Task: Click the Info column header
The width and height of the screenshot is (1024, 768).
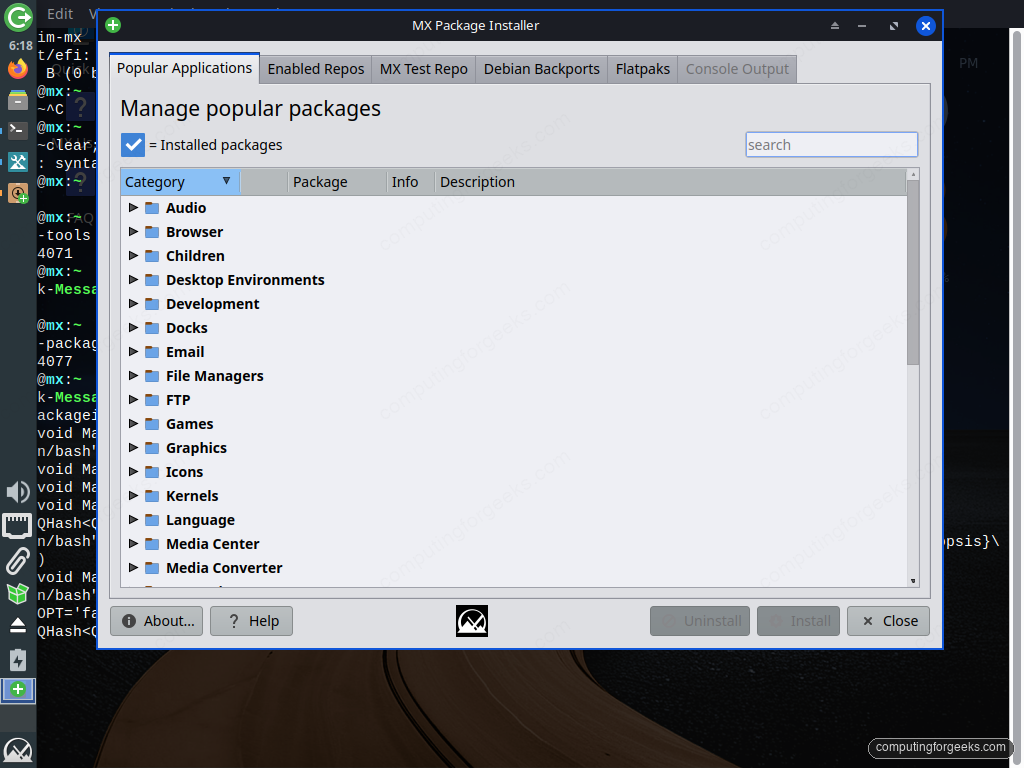Action: 411,182
